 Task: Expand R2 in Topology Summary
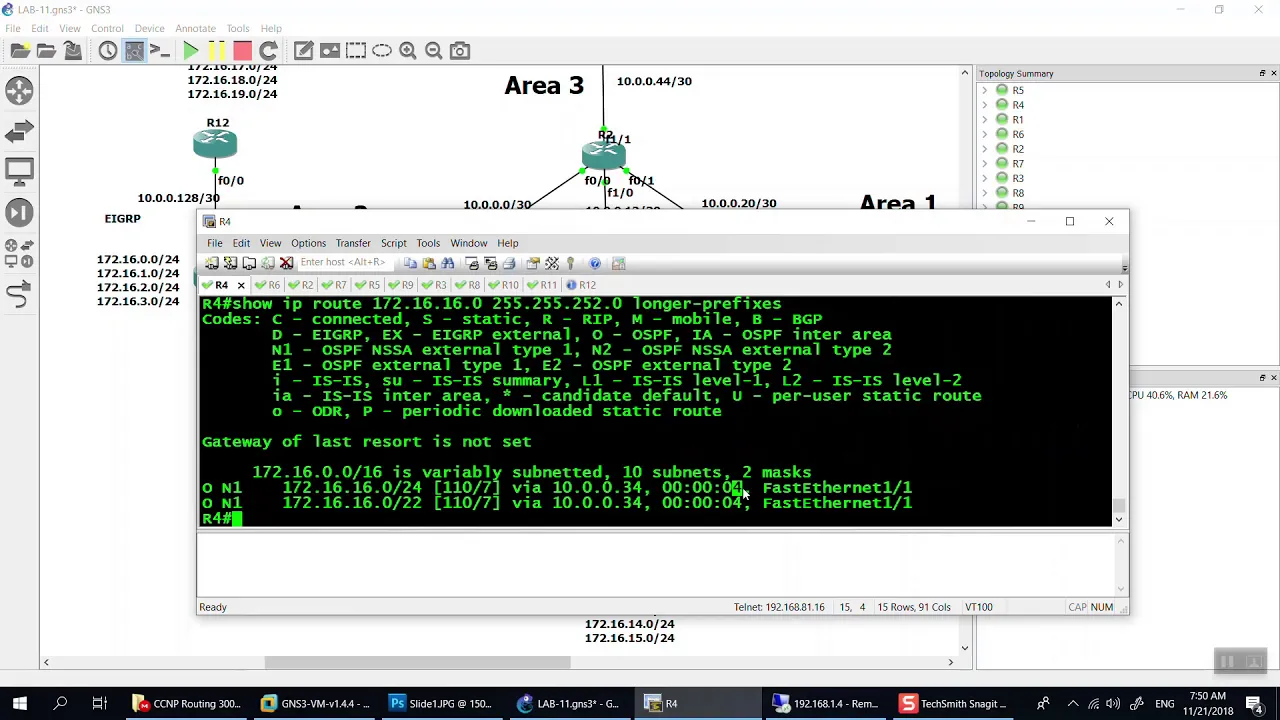point(984,149)
